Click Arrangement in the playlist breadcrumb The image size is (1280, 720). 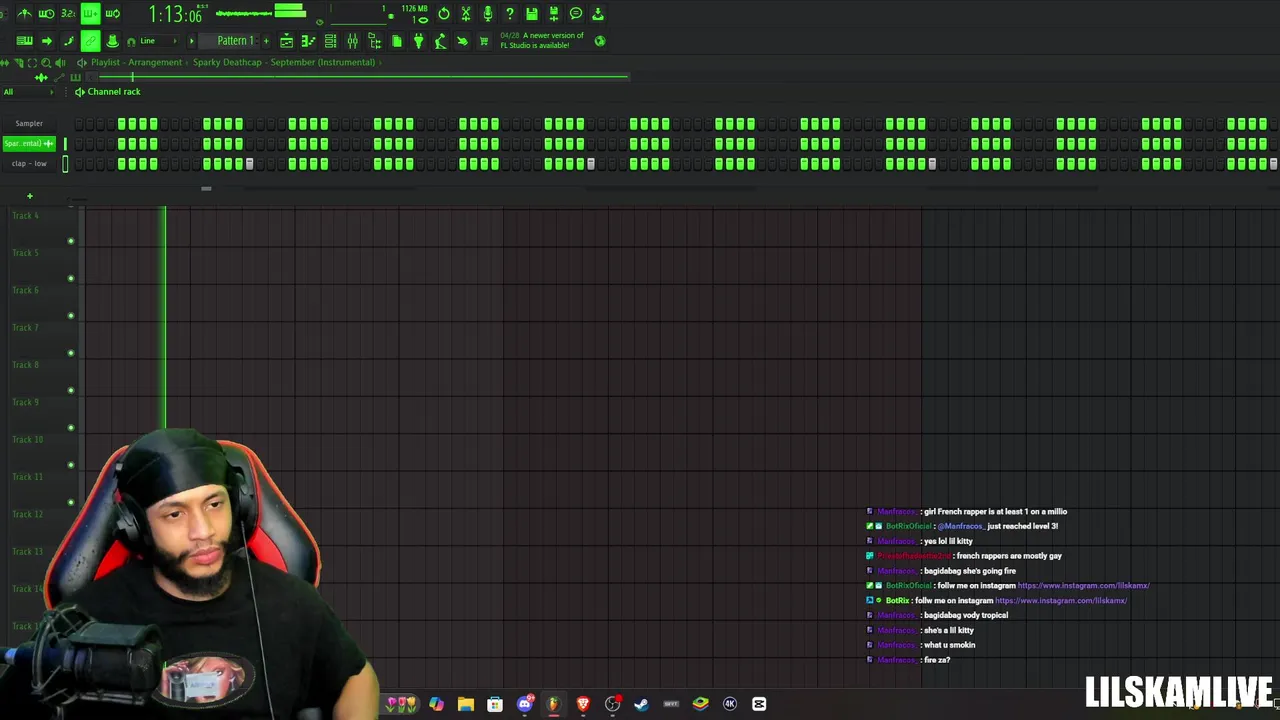[x=155, y=62]
